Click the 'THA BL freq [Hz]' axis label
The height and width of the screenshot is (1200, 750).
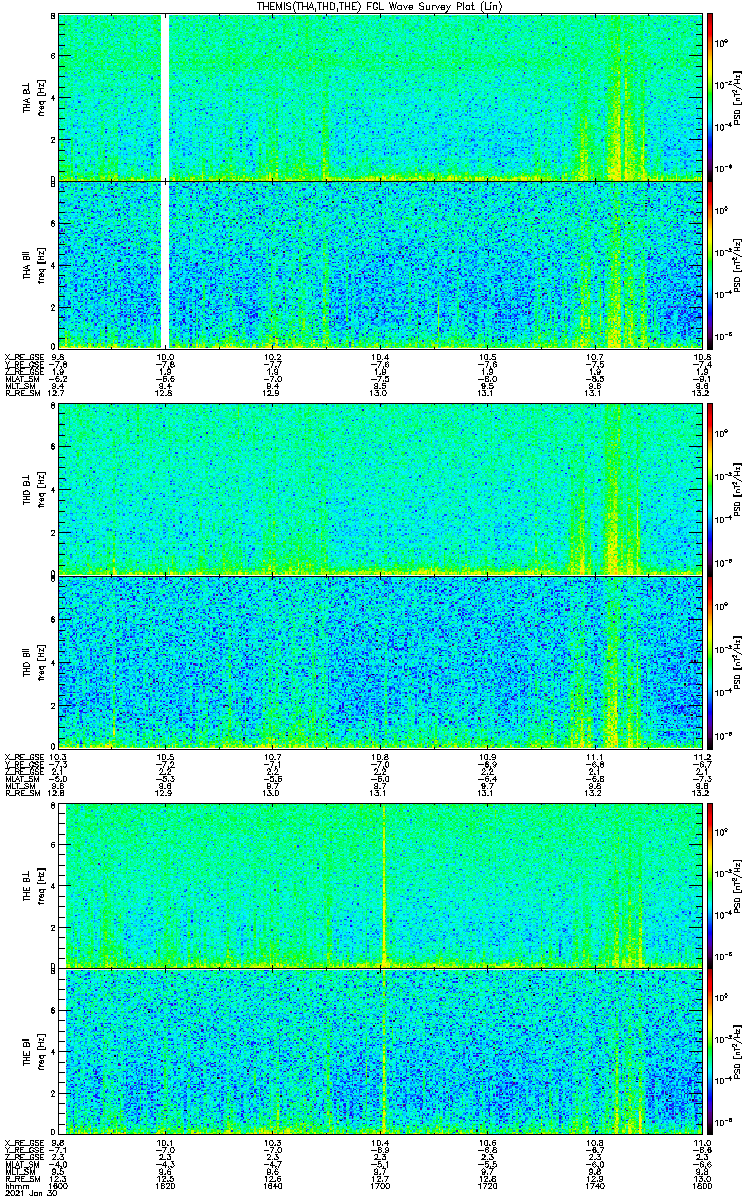(x=34, y=98)
